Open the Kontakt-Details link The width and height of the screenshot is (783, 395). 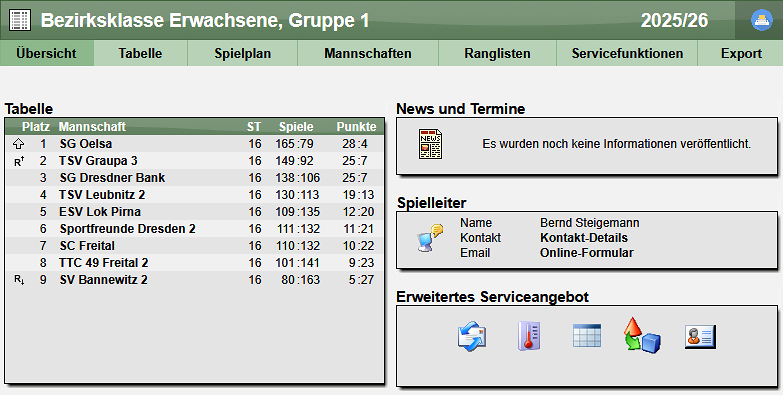point(584,238)
